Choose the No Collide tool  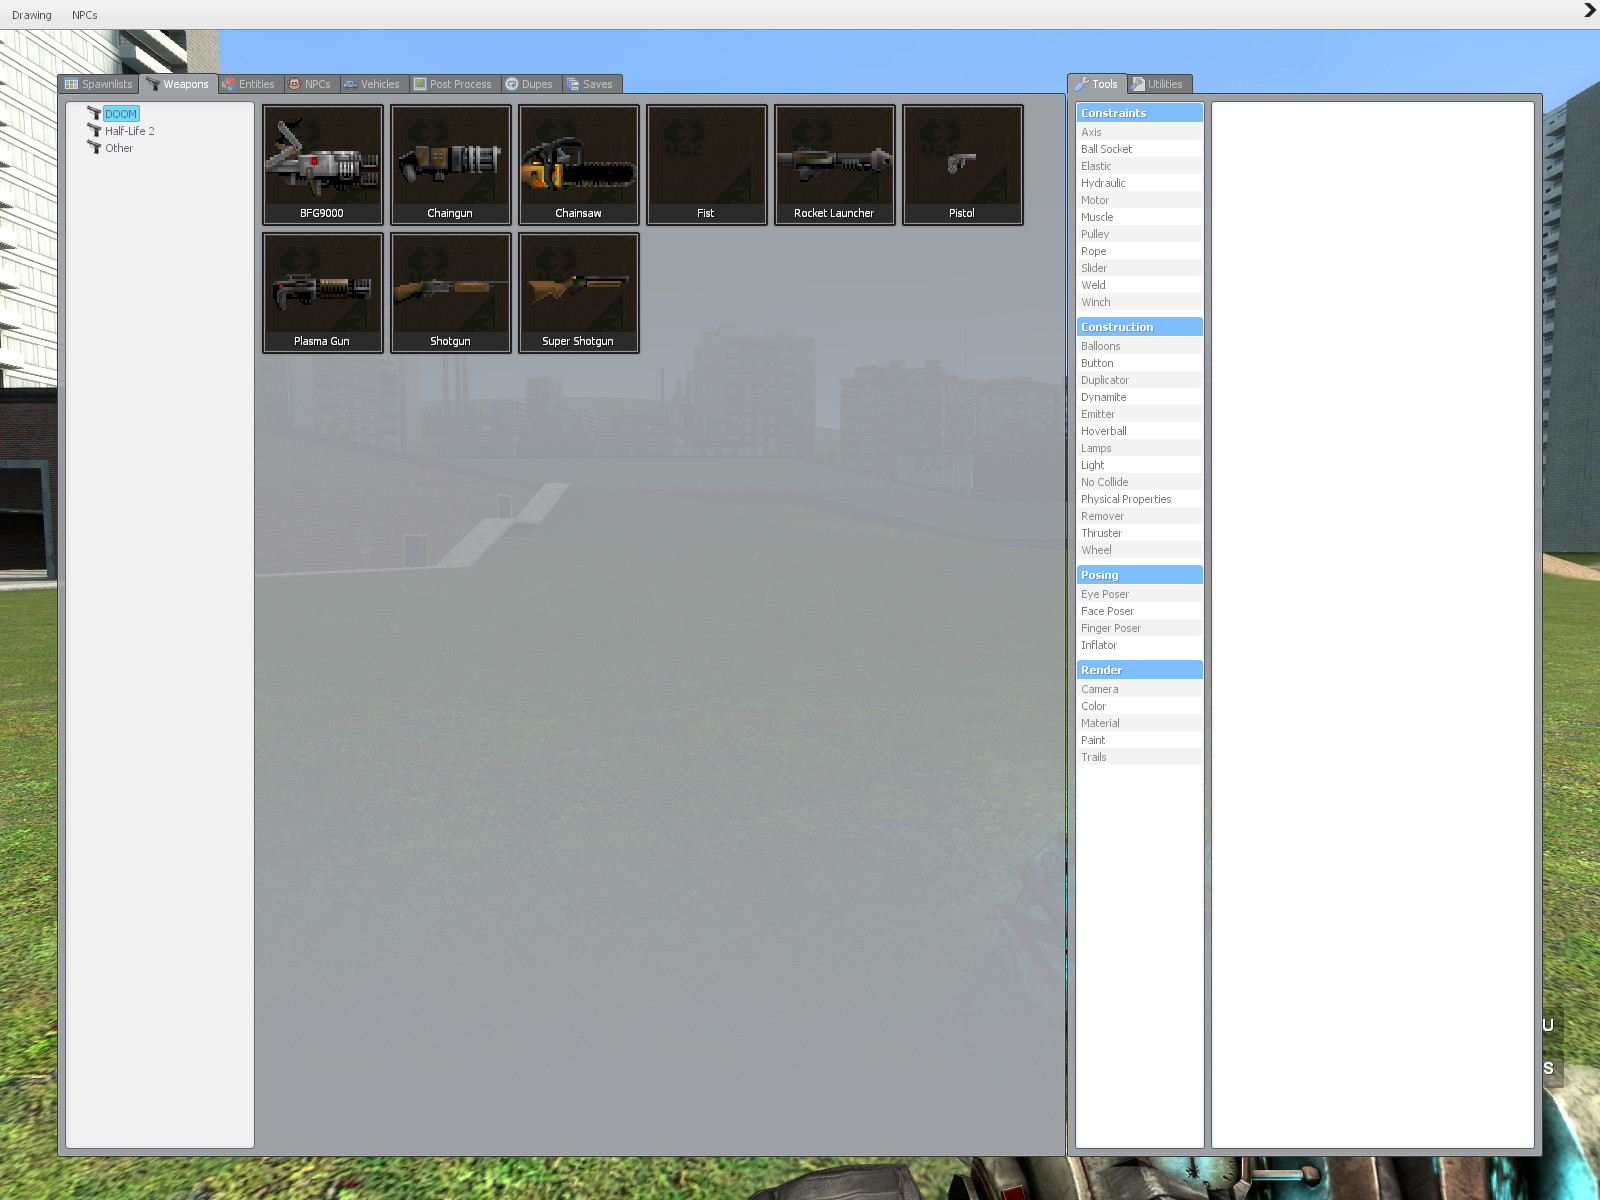pyautogui.click(x=1140, y=482)
